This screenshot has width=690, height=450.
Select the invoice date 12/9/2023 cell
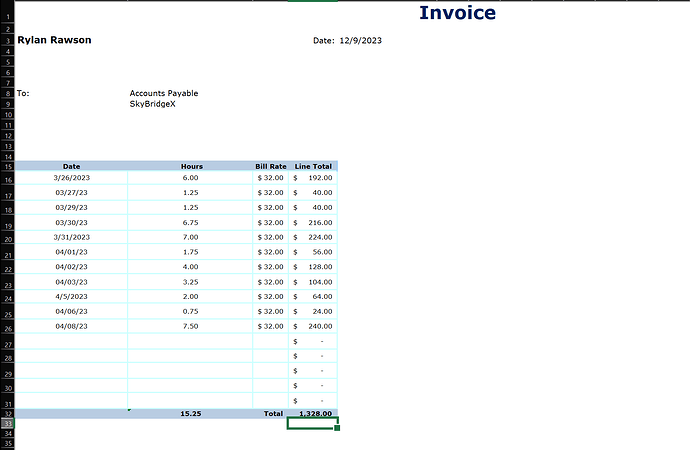pyautogui.click(x=360, y=41)
